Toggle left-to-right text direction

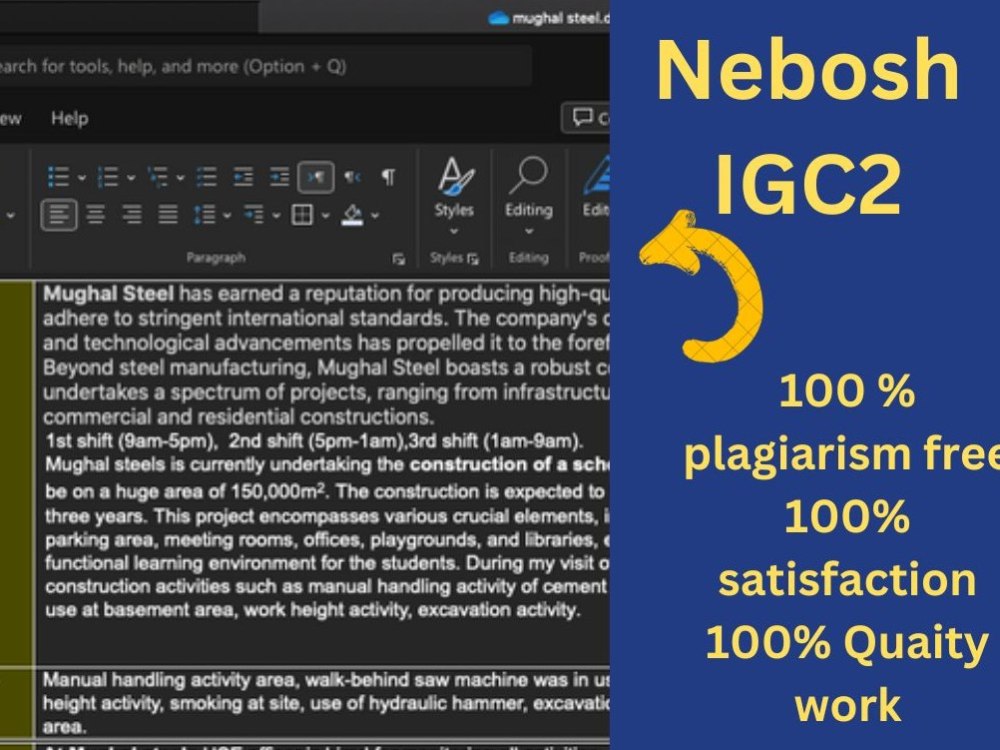tap(316, 177)
